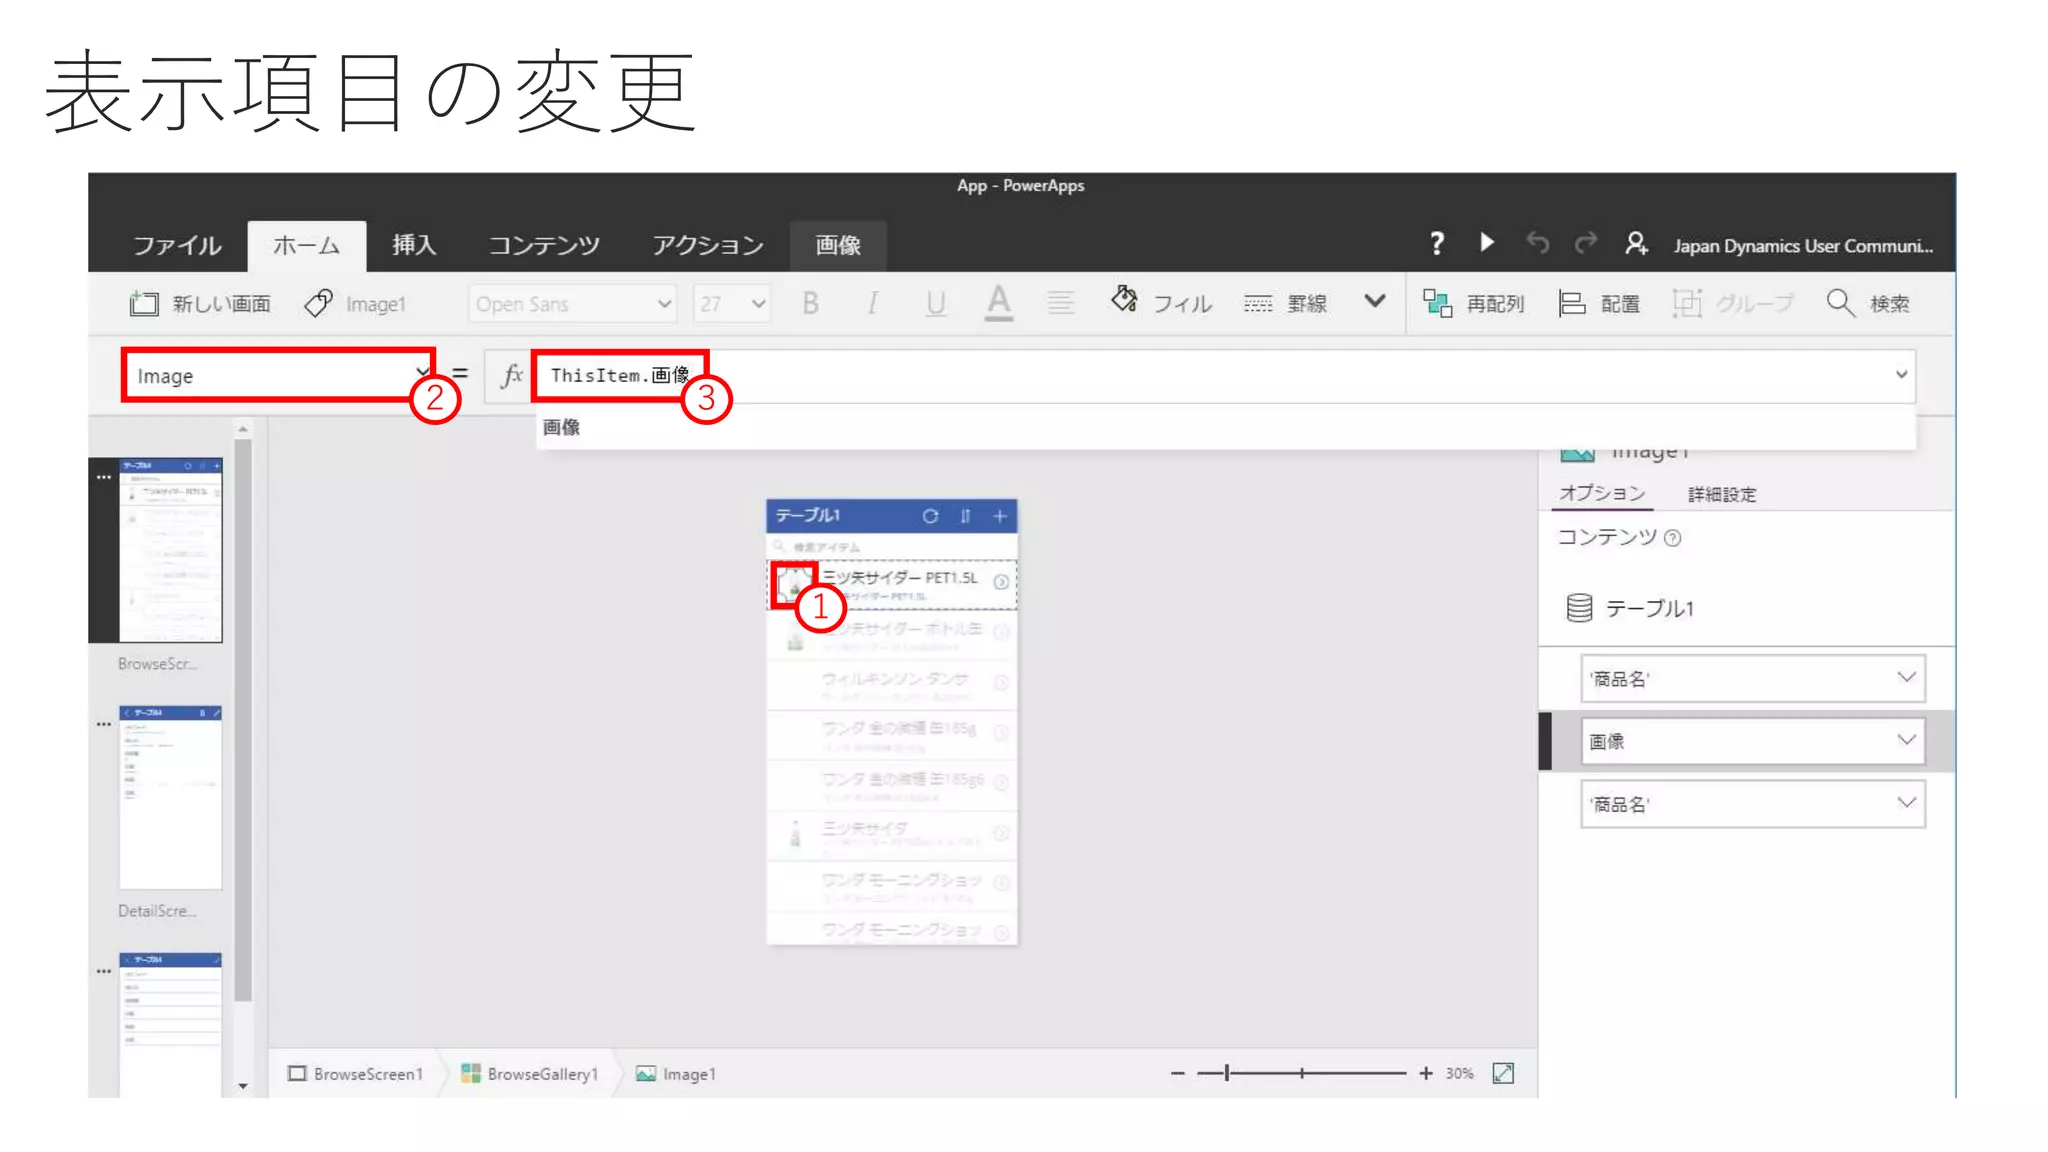Open the コンテンツ tab
Viewport: 2048px width, 1152px height.
click(x=544, y=245)
